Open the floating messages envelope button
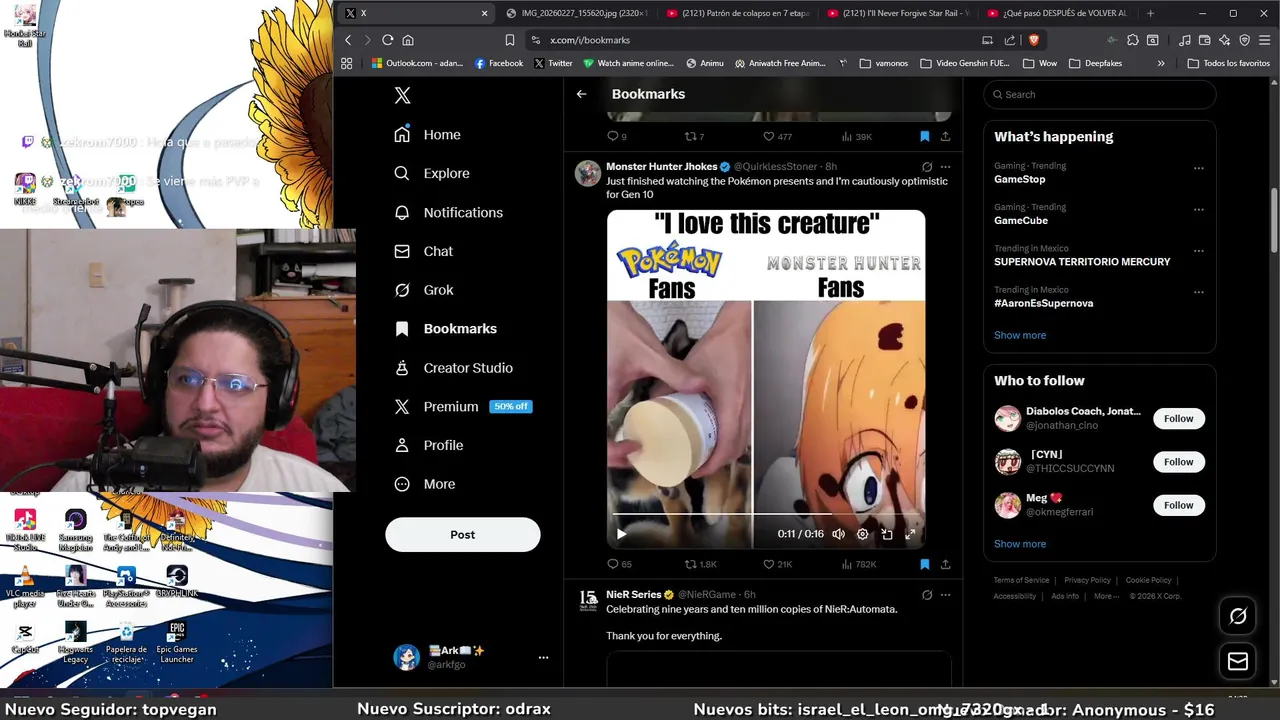 pos(1238,662)
